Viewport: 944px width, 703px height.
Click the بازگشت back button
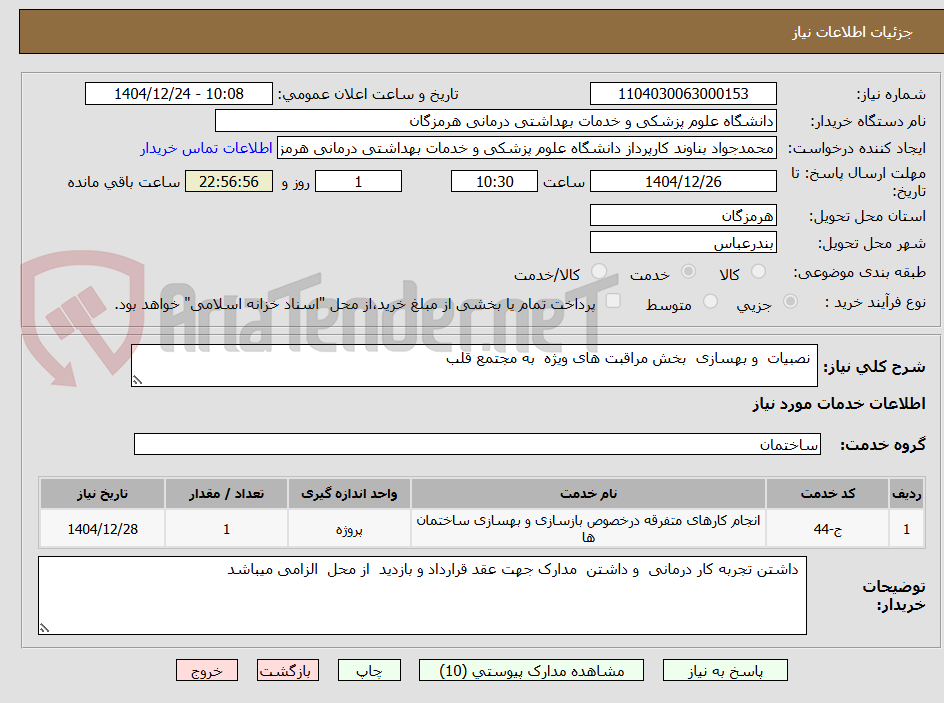coord(288,670)
